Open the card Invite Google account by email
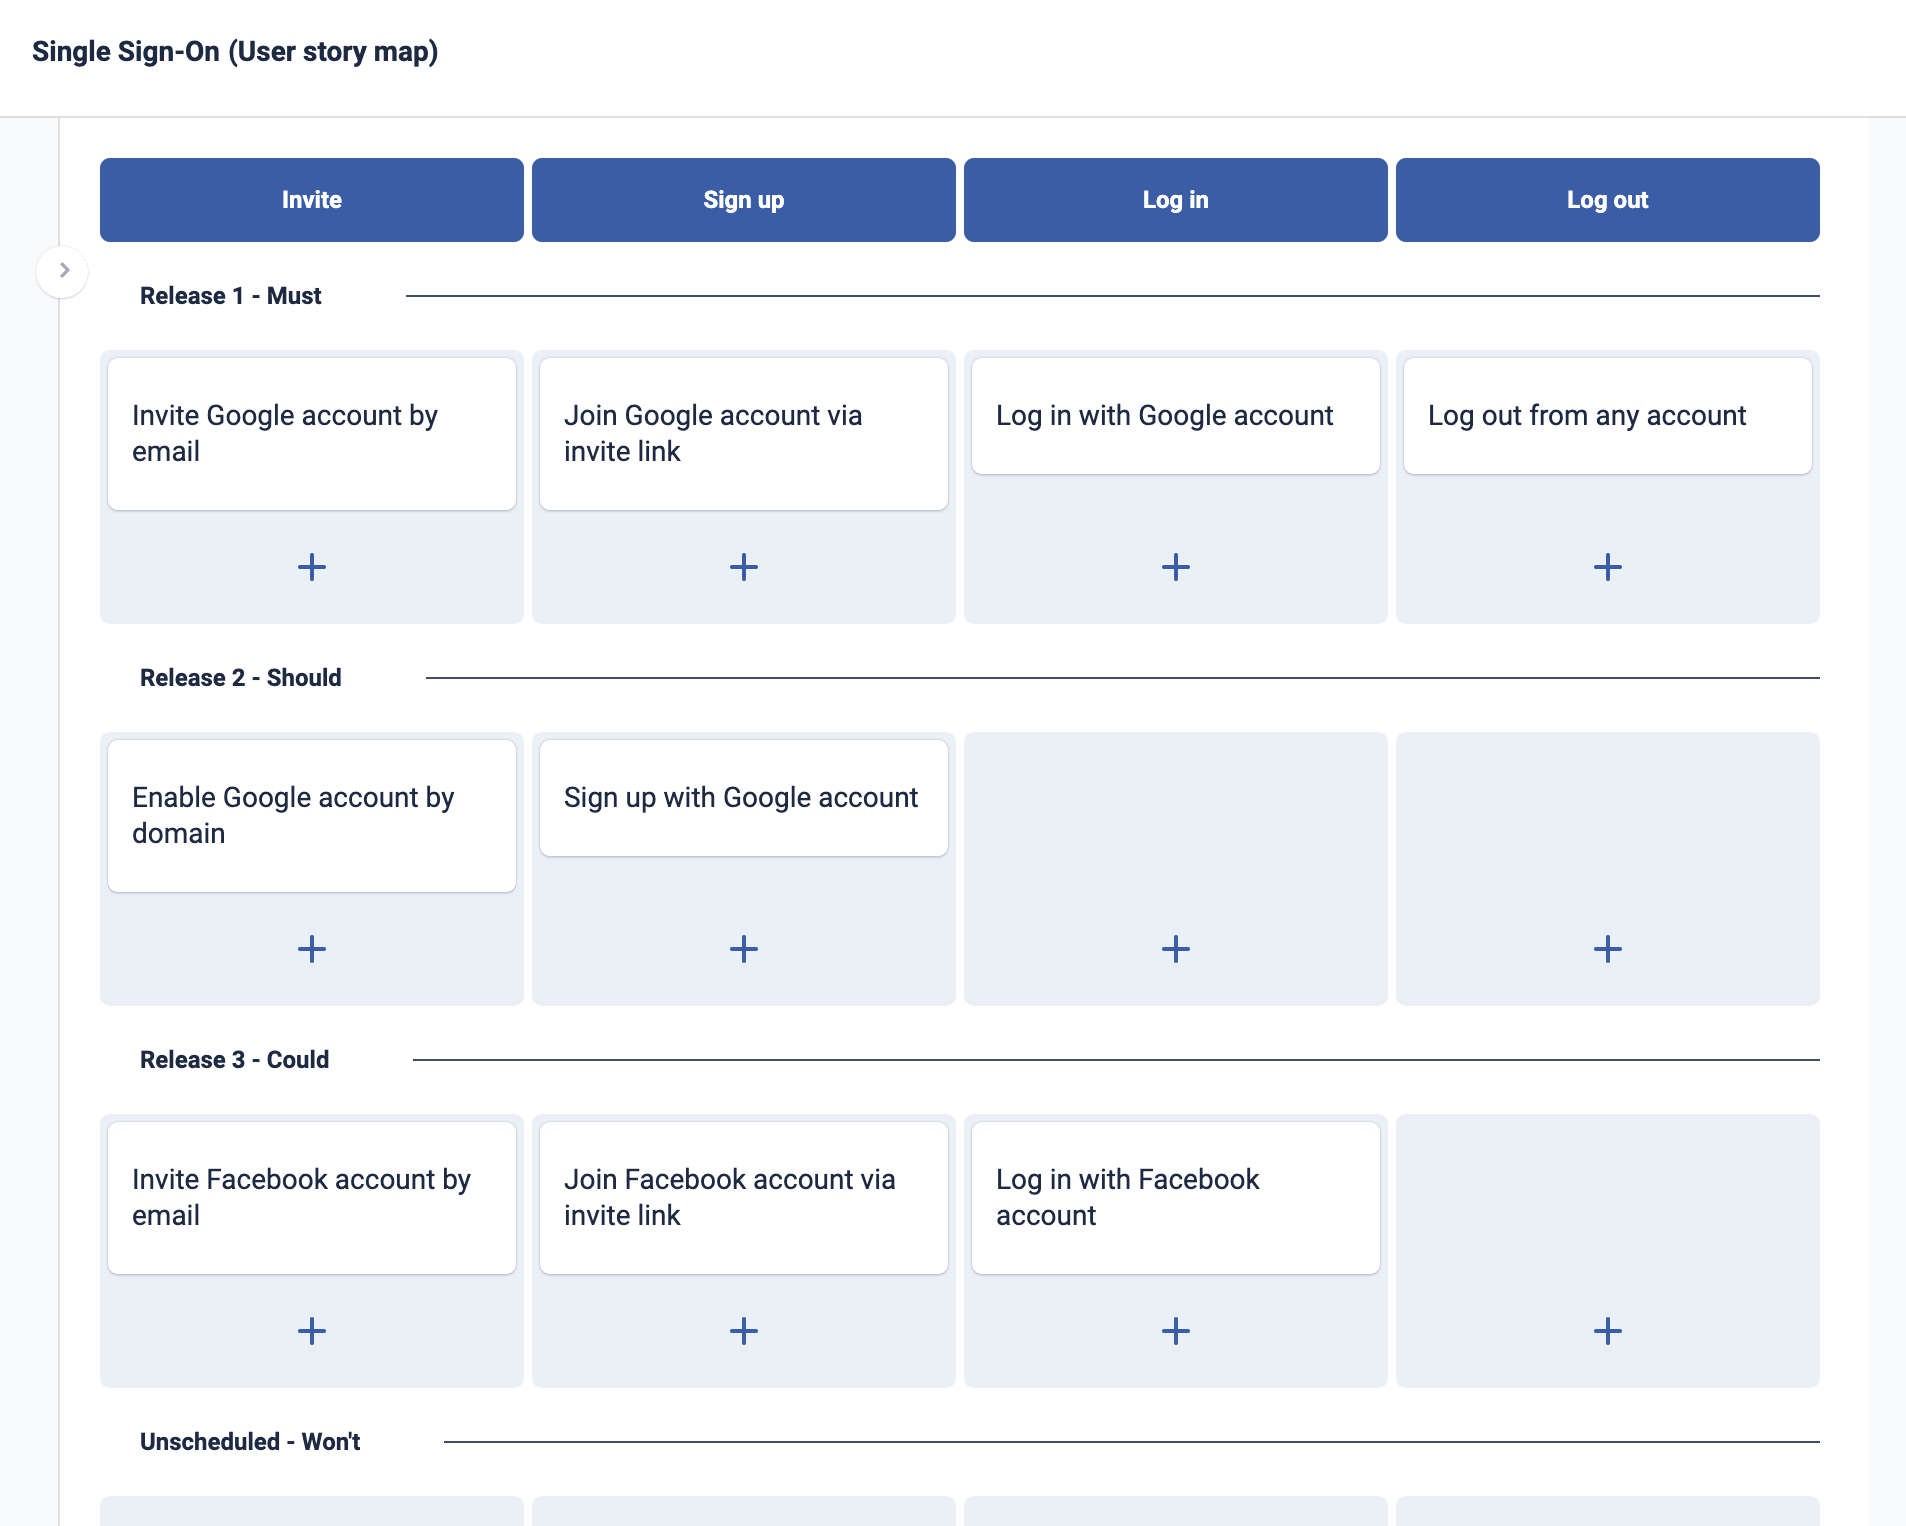The height and width of the screenshot is (1526, 1906). click(311, 433)
